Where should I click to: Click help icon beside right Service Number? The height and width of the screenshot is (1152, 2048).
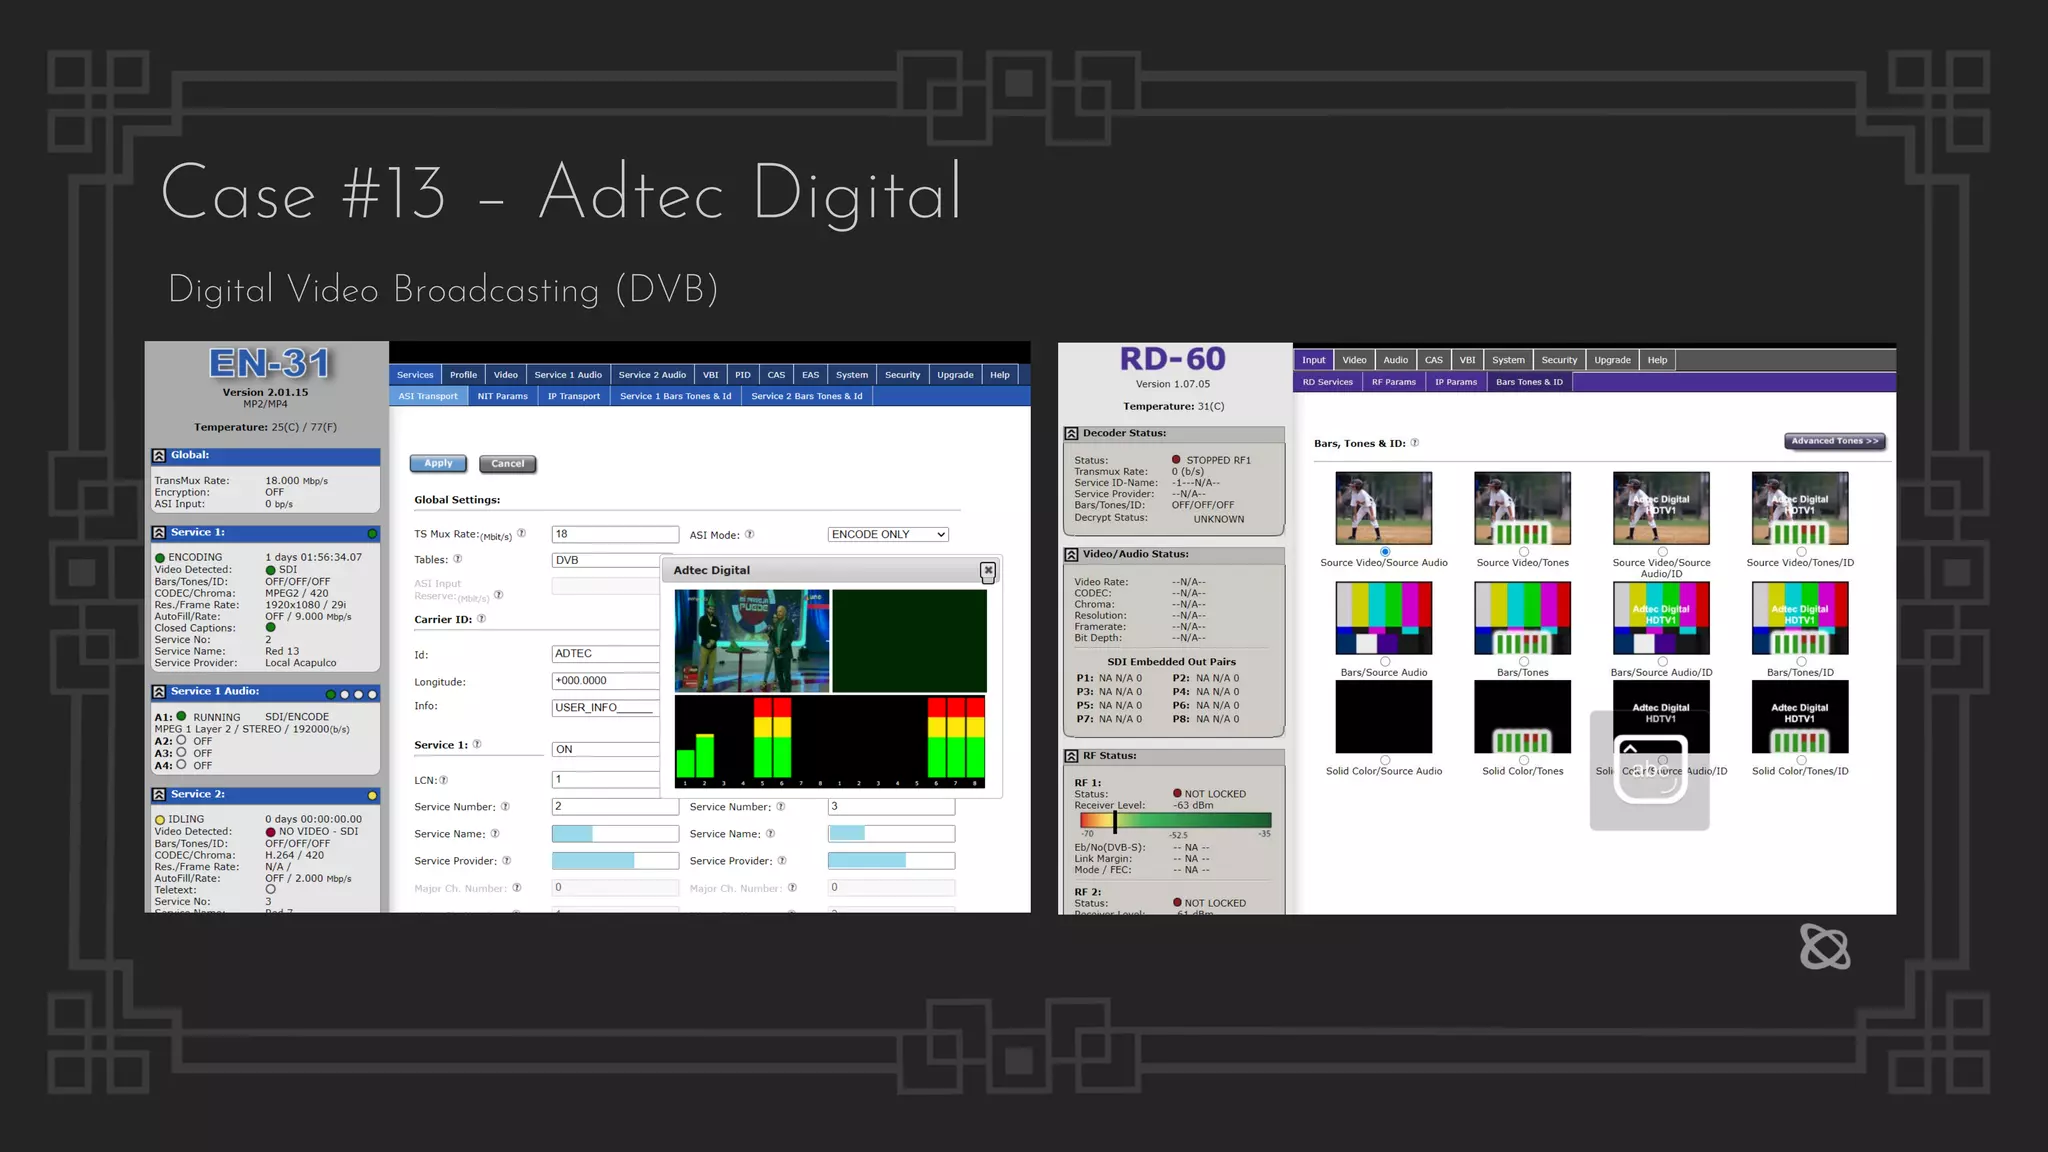[781, 807]
